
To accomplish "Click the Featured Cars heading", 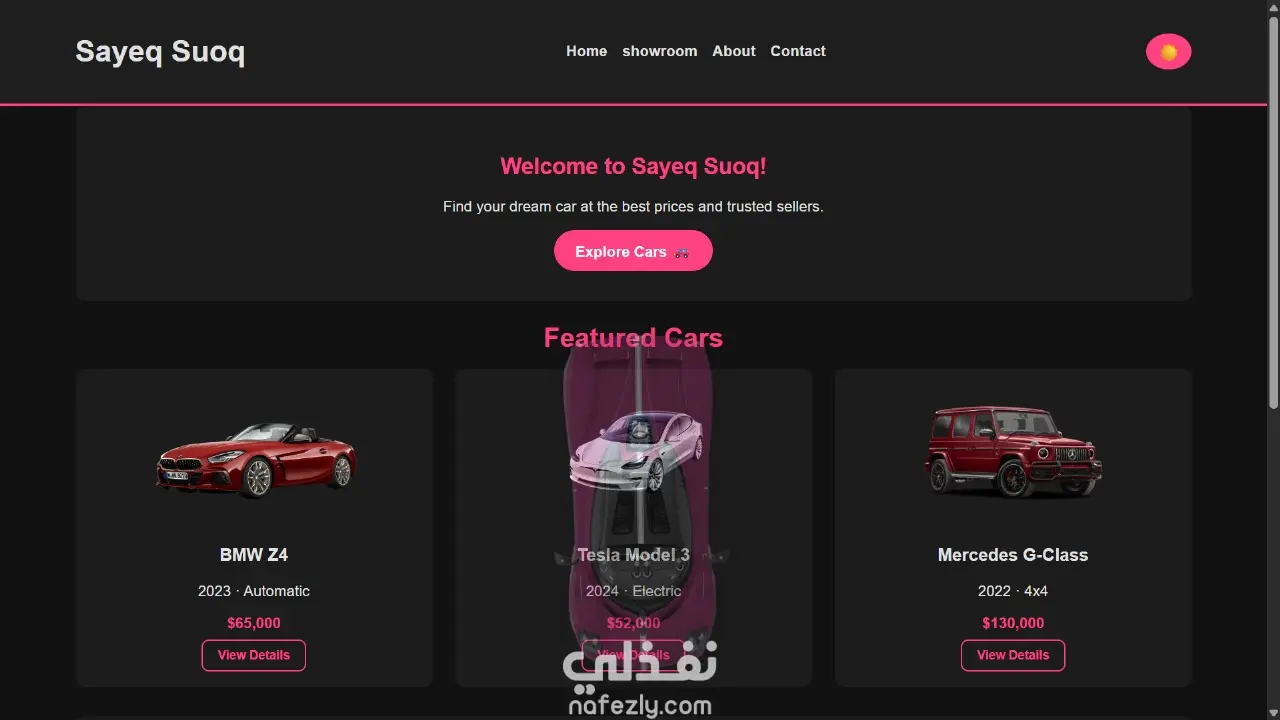I will pos(633,338).
